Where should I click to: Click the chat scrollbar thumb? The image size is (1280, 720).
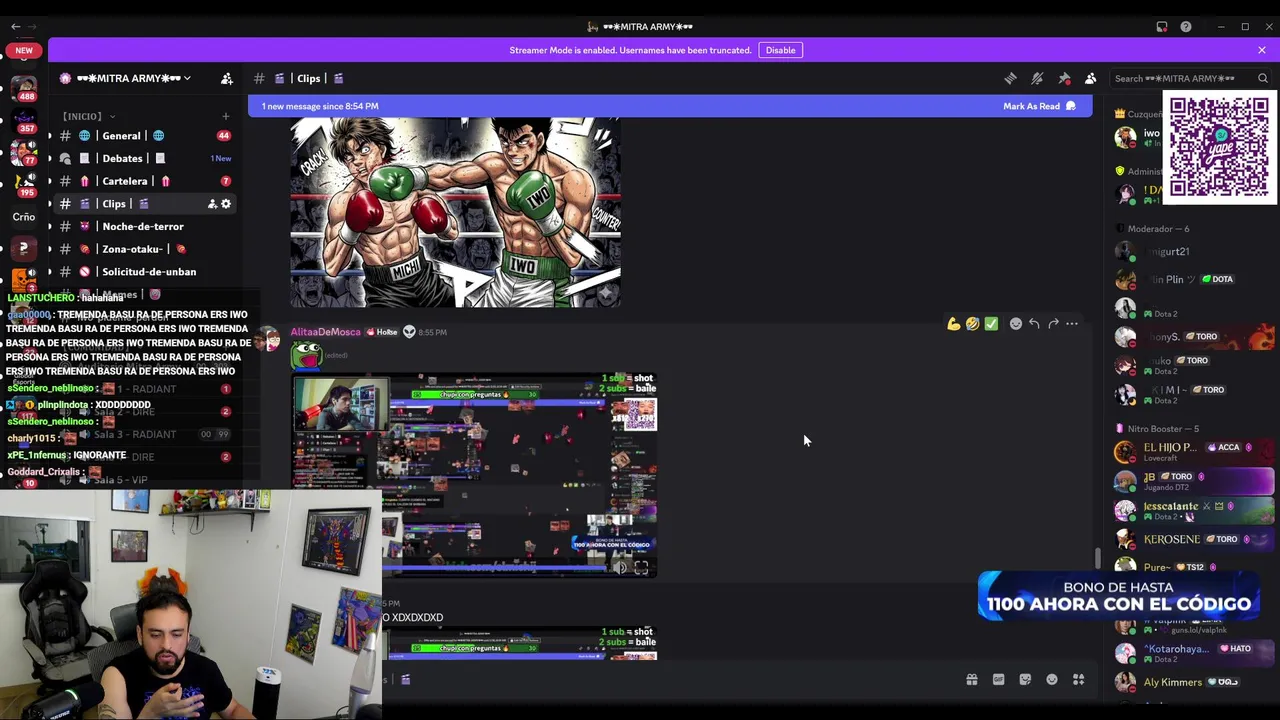(x=1097, y=558)
